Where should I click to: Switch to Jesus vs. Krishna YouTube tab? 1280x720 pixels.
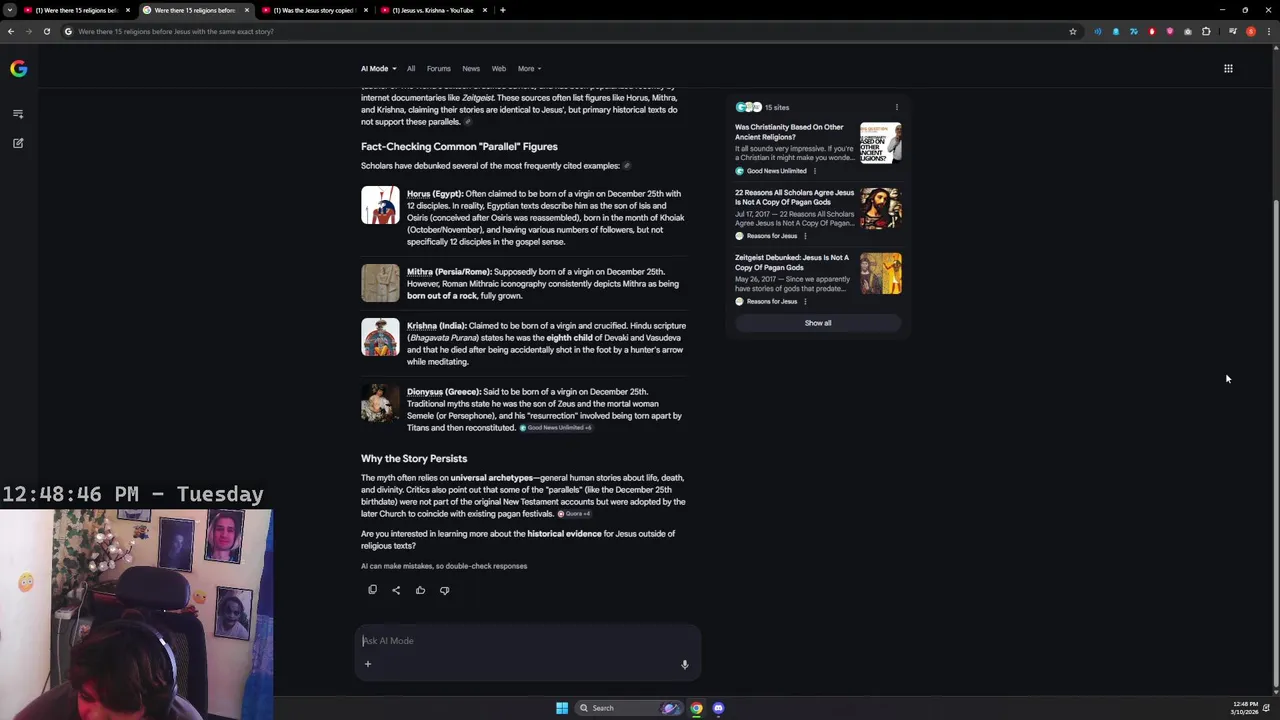point(433,10)
